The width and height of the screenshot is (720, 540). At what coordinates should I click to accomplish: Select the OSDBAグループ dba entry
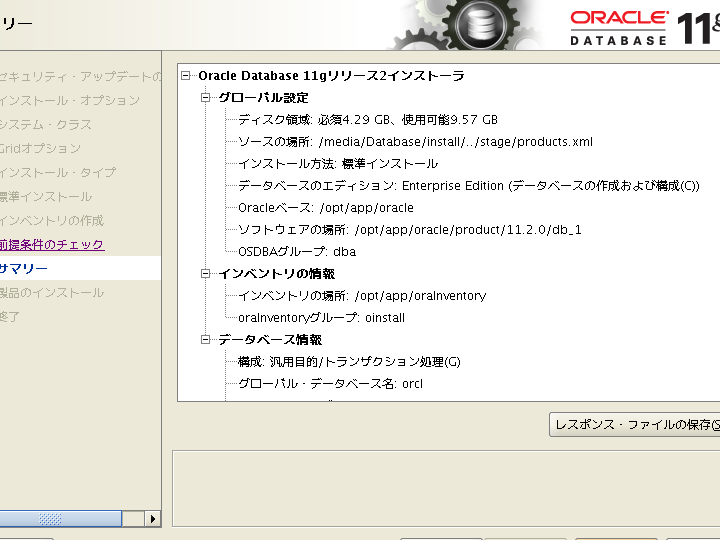point(296,252)
